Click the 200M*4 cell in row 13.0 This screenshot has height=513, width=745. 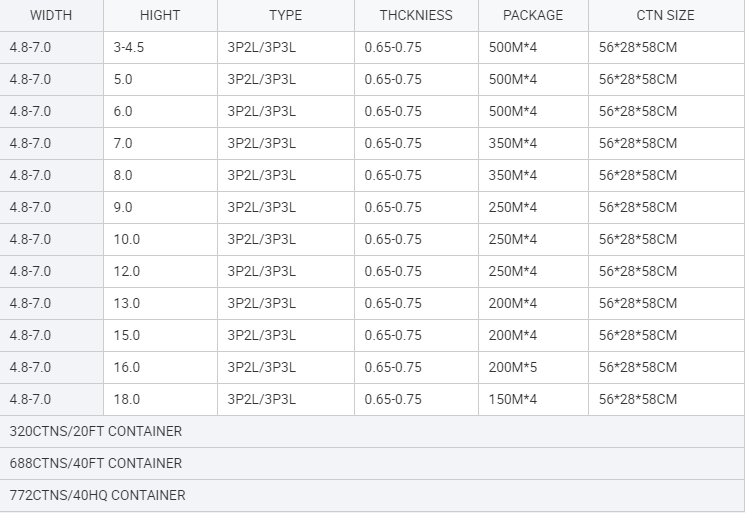coord(533,304)
